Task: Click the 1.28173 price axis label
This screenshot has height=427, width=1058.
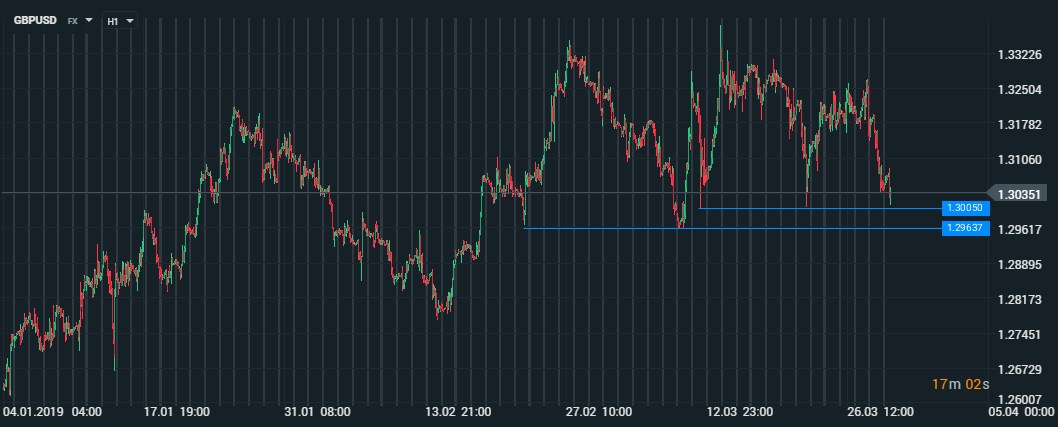Action: click(x=1018, y=300)
